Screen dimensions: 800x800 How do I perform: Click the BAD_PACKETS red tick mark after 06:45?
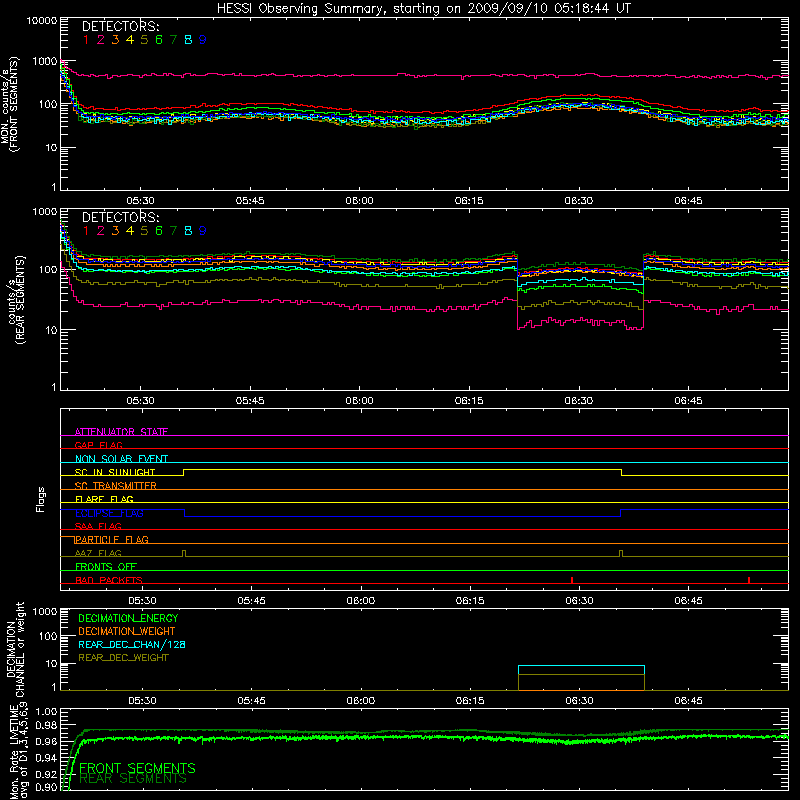tap(748, 580)
